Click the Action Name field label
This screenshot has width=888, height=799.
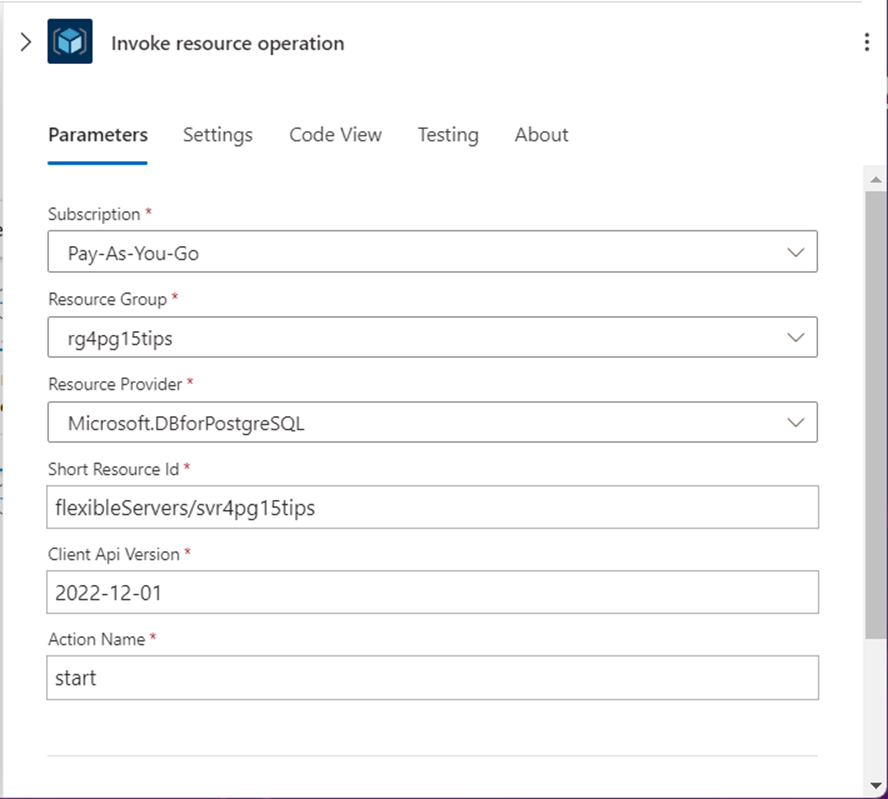pos(96,639)
